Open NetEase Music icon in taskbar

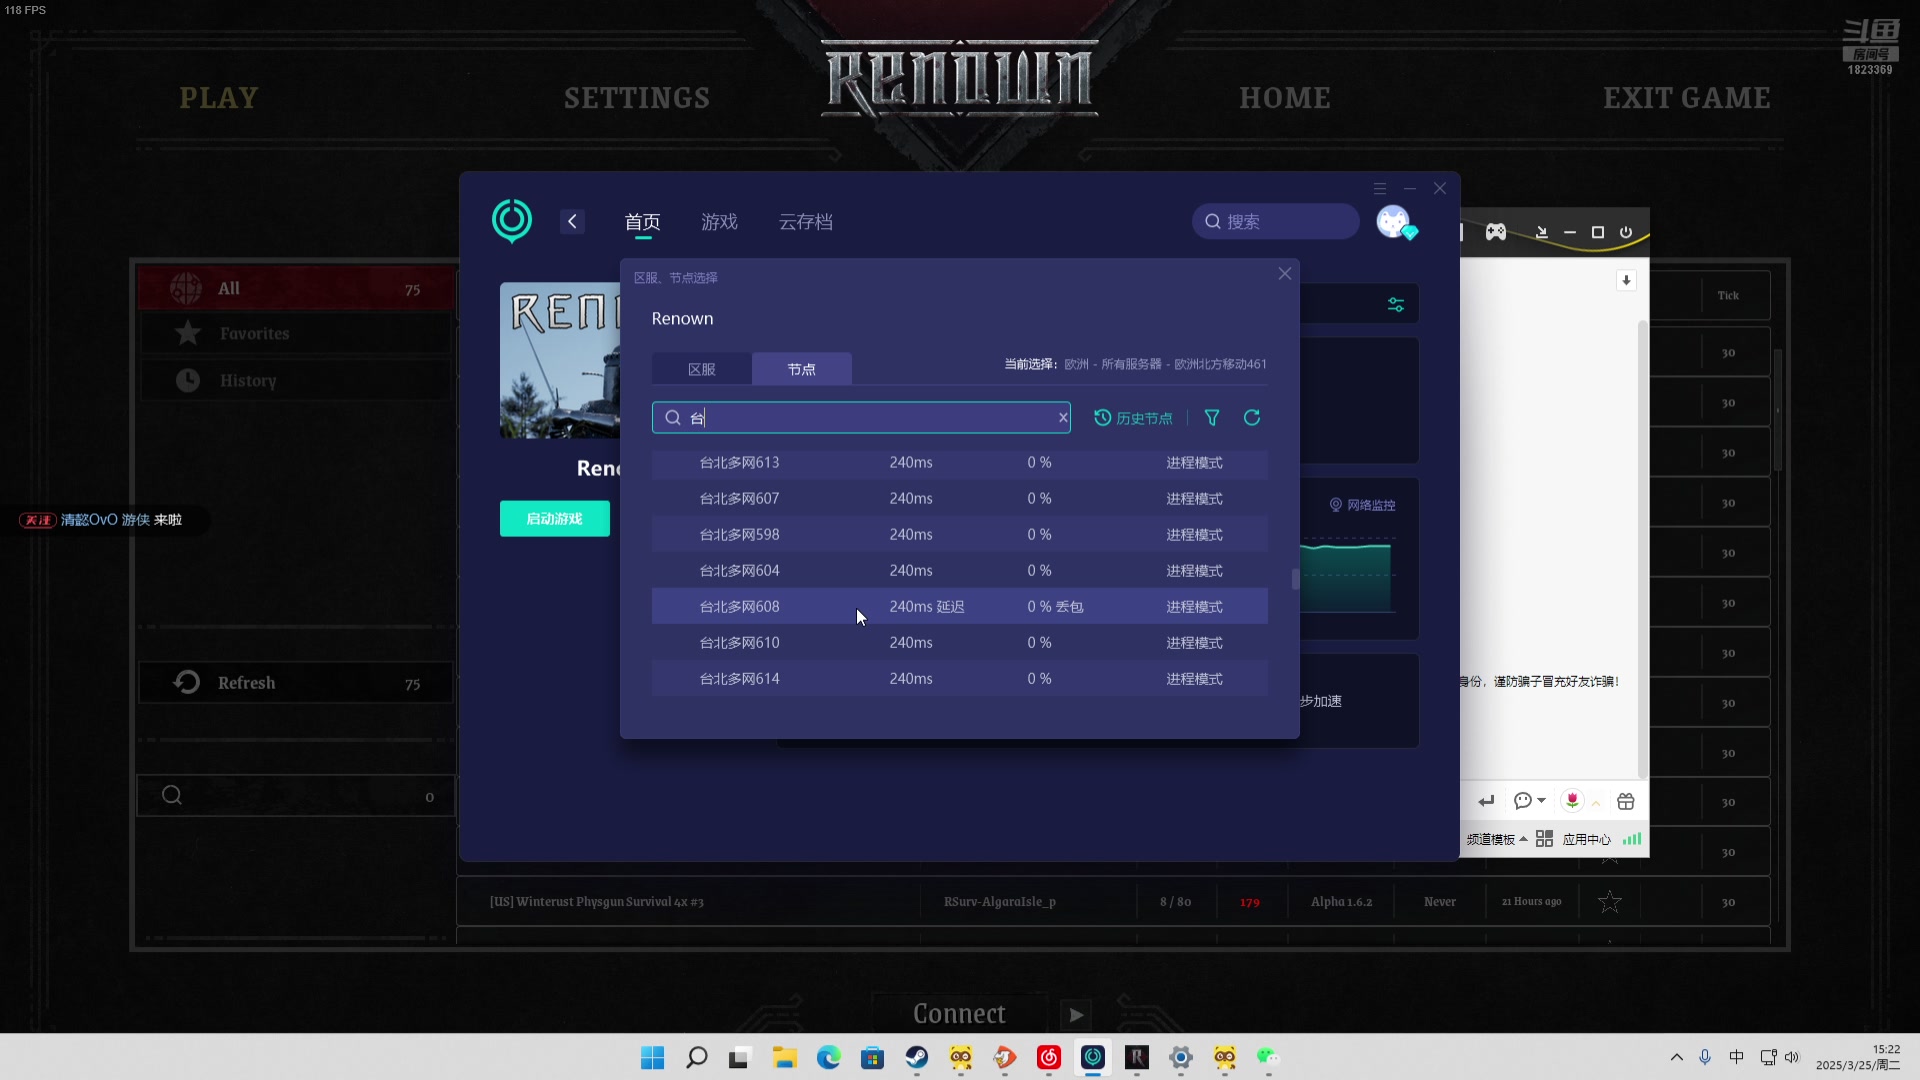pyautogui.click(x=1048, y=1058)
